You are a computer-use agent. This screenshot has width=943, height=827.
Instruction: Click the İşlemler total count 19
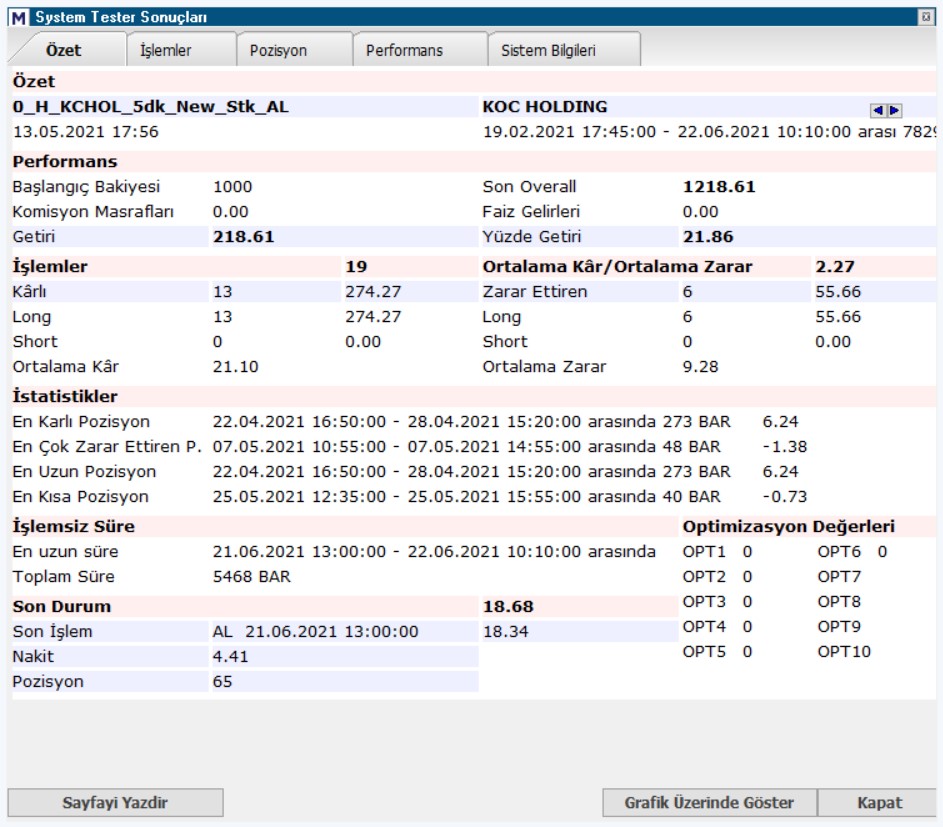coord(356,266)
